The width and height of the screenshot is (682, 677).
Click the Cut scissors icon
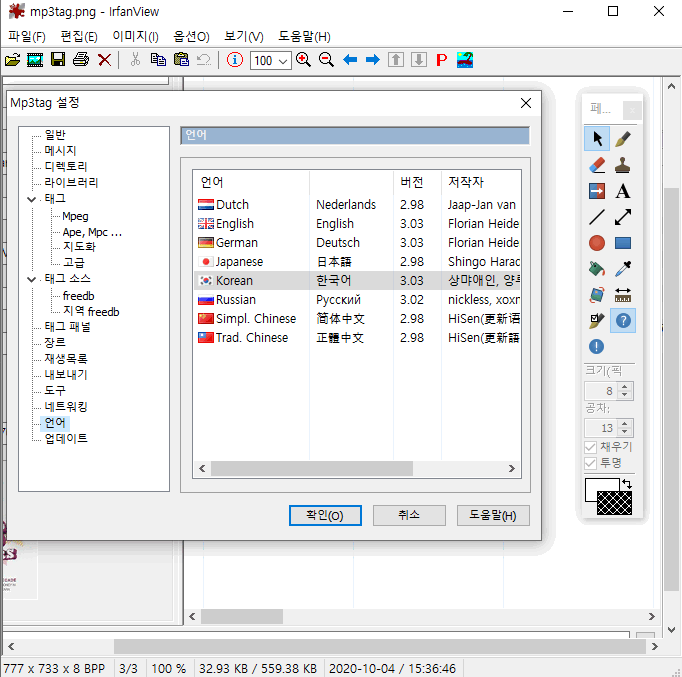tap(135, 60)
